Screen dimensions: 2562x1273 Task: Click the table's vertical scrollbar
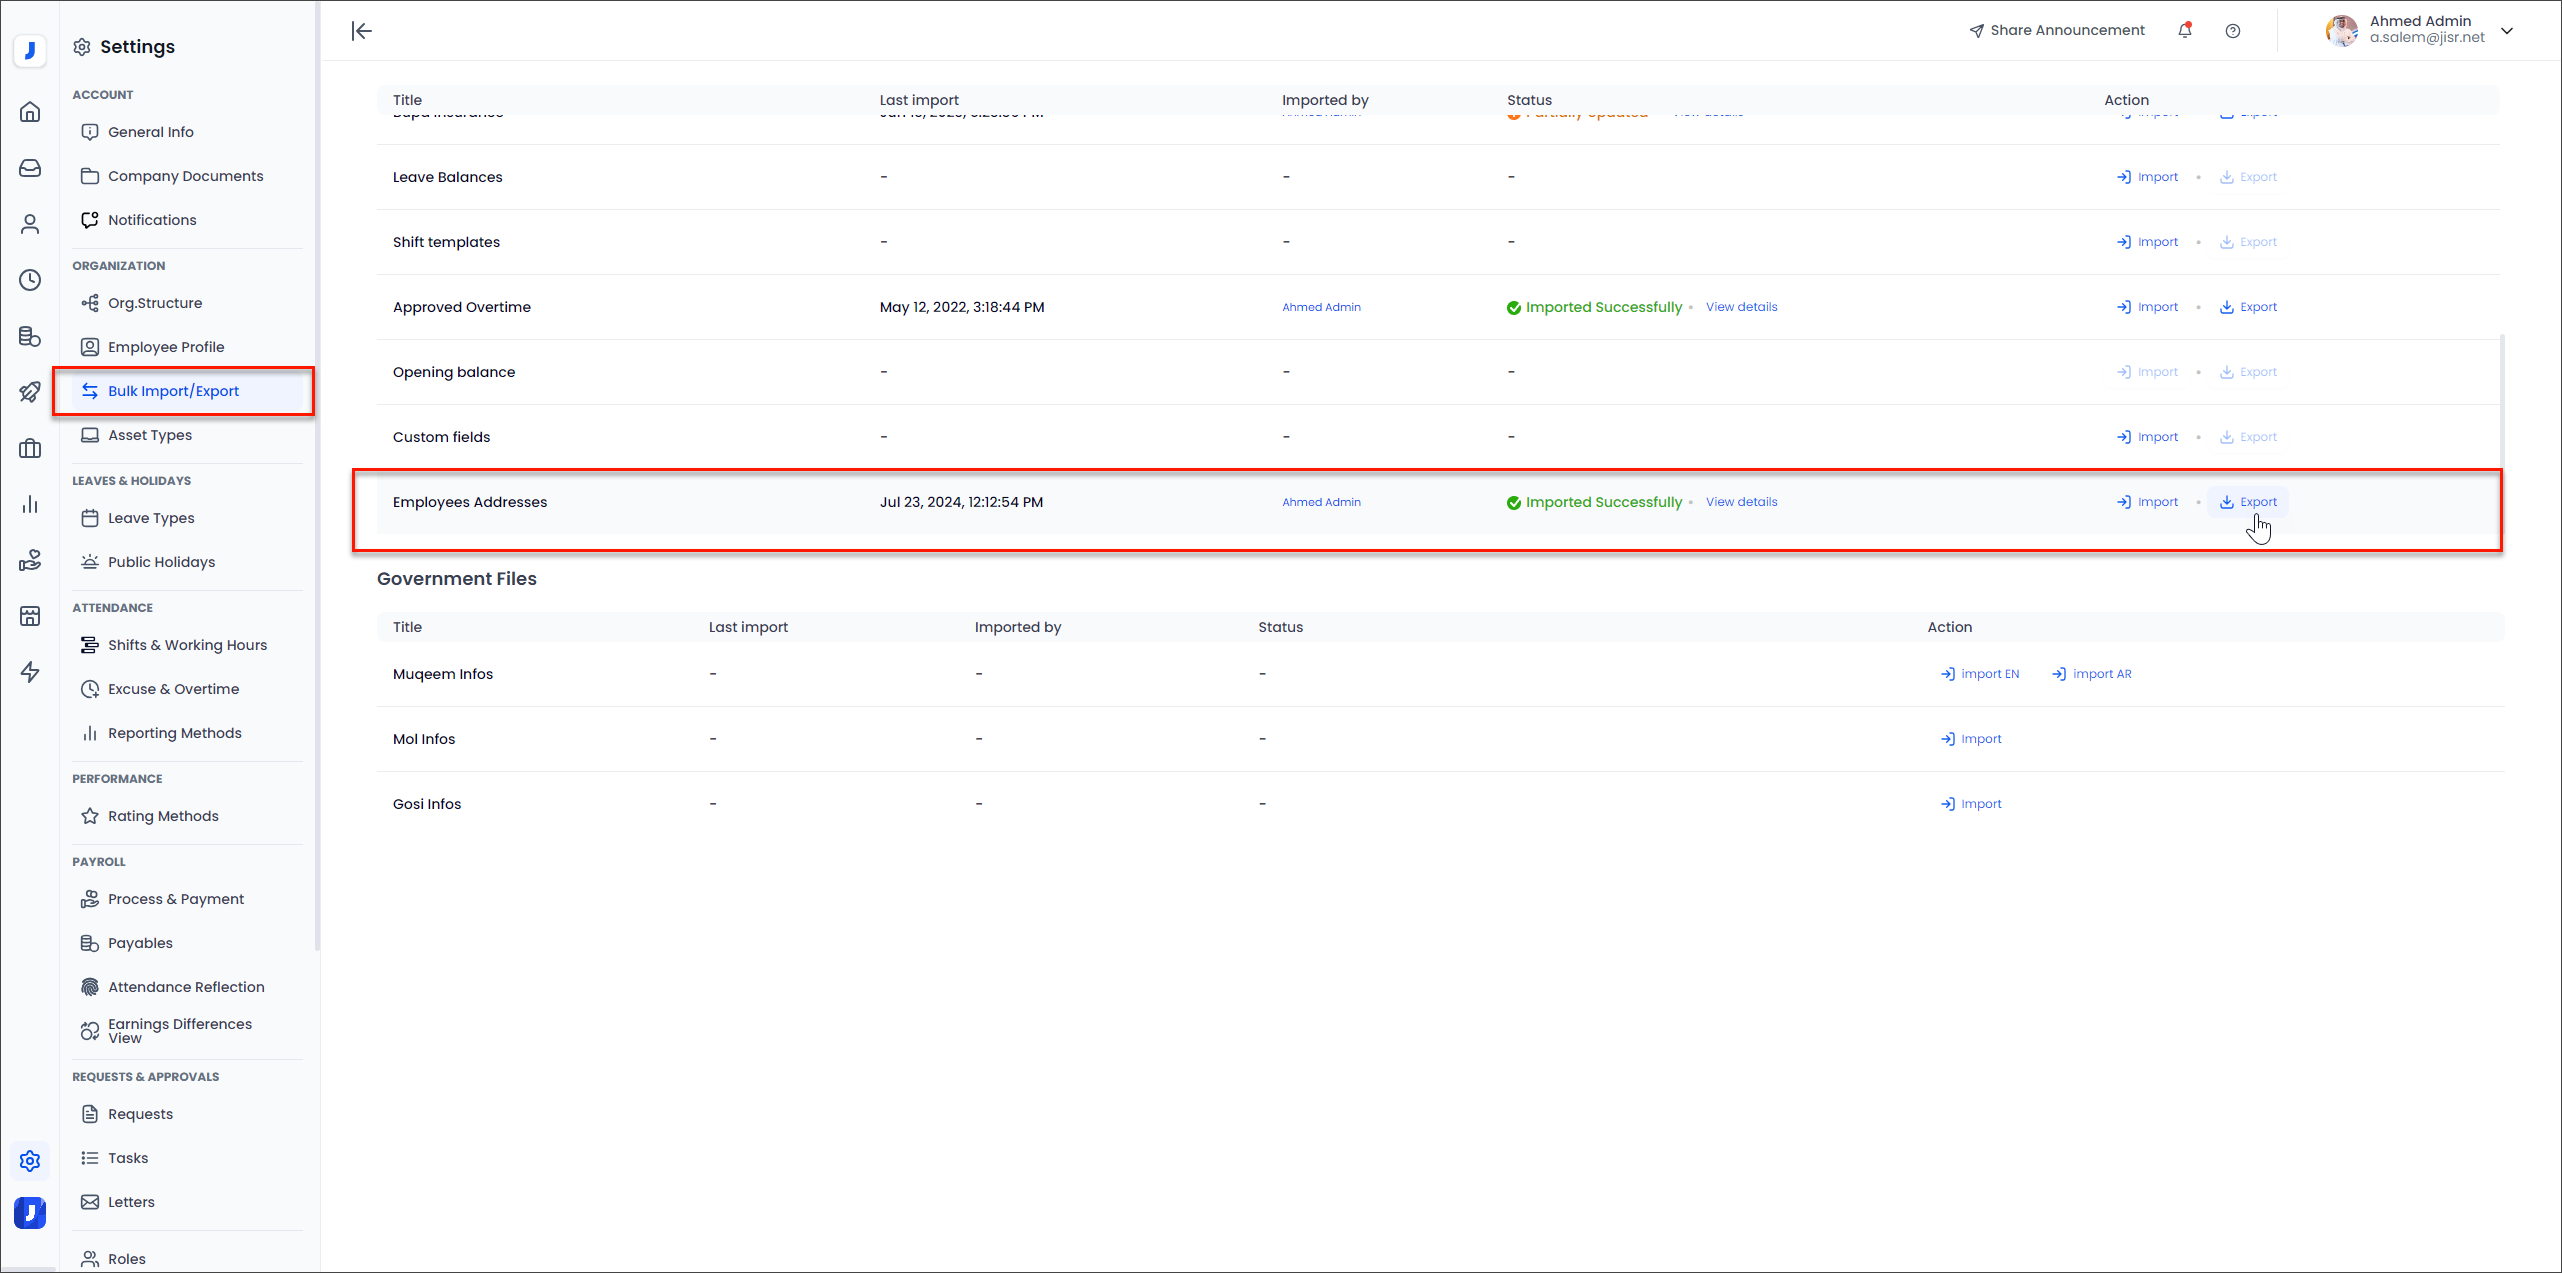(x=2502, y=400)
